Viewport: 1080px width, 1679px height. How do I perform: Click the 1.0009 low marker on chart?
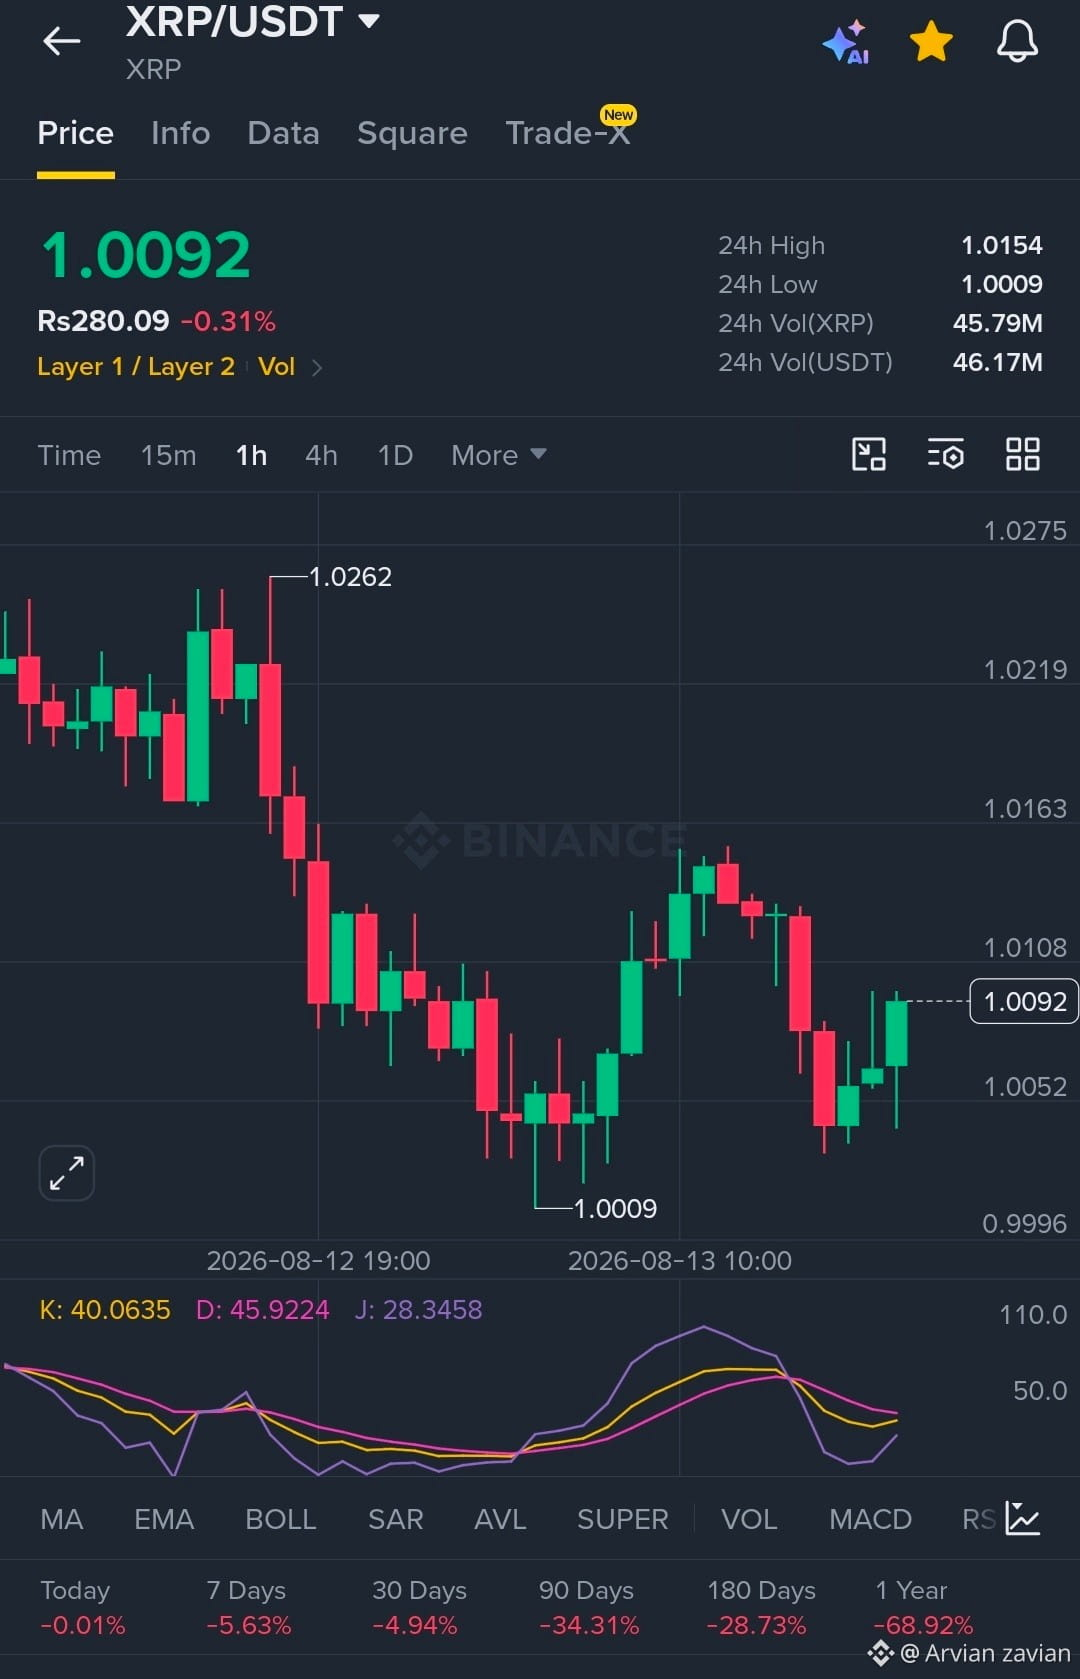(x=615, y=1209)
